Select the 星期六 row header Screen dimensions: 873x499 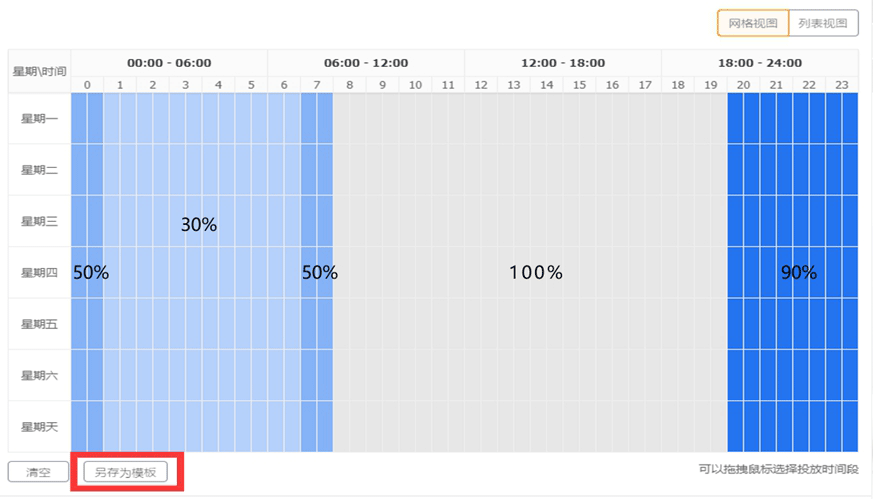[40, 375]
